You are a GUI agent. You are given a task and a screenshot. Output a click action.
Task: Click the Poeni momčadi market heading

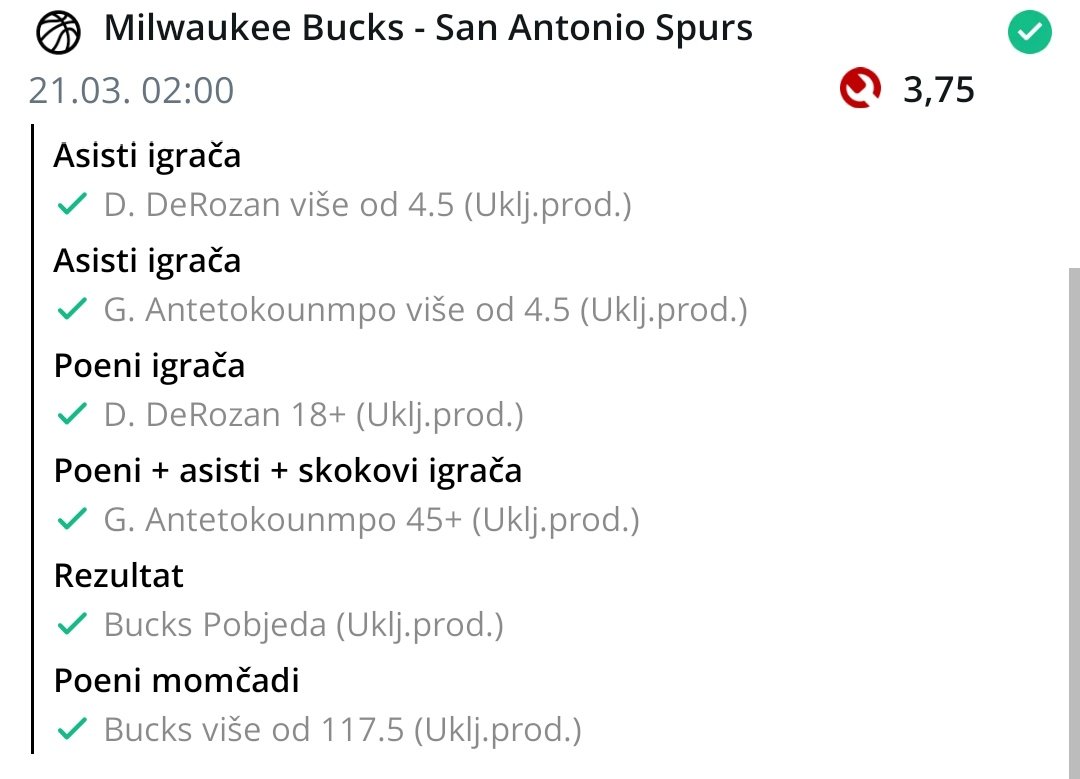tap(176, 681)
